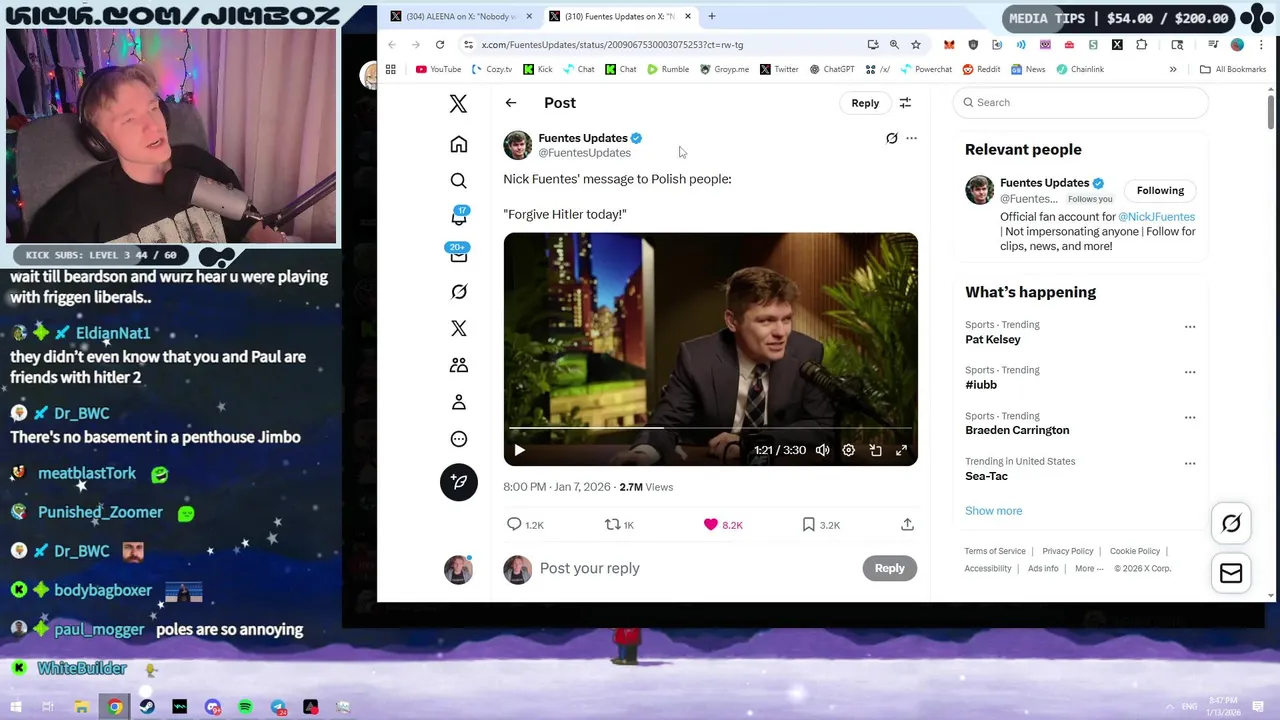Open Pat Kelsey trending topic

993,340
